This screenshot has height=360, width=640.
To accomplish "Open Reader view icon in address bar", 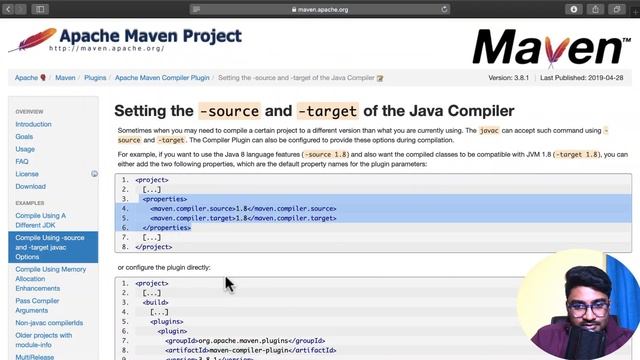I will click(x=196, y=9).
